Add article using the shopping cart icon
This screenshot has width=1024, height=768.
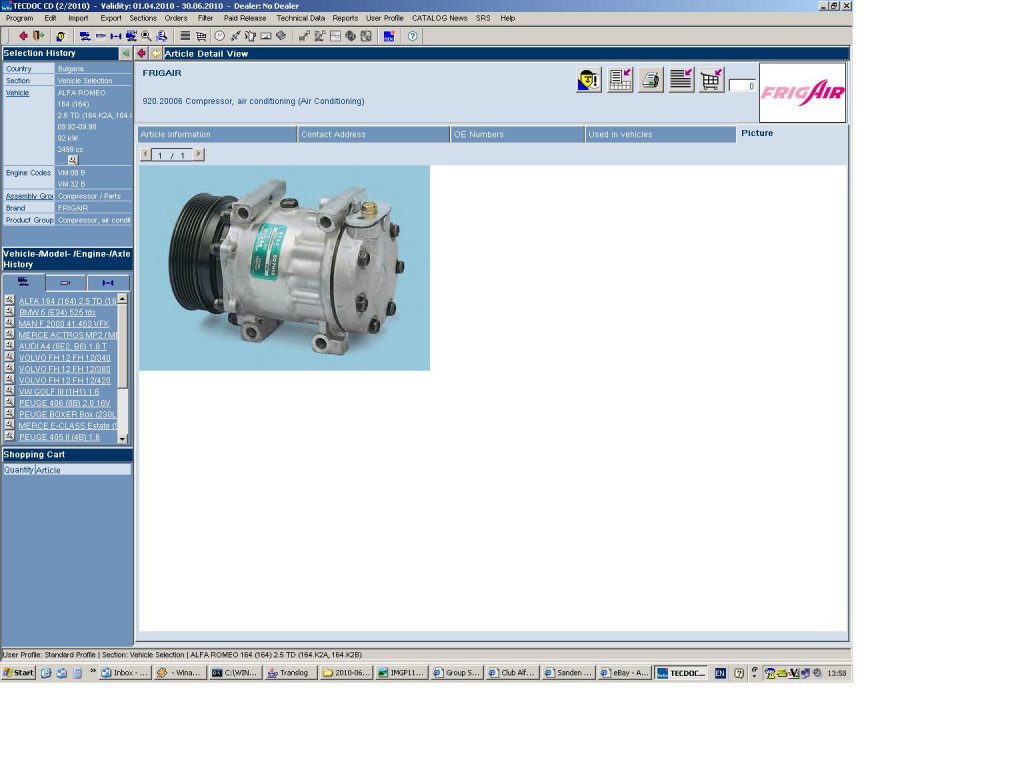coord(711,81)
